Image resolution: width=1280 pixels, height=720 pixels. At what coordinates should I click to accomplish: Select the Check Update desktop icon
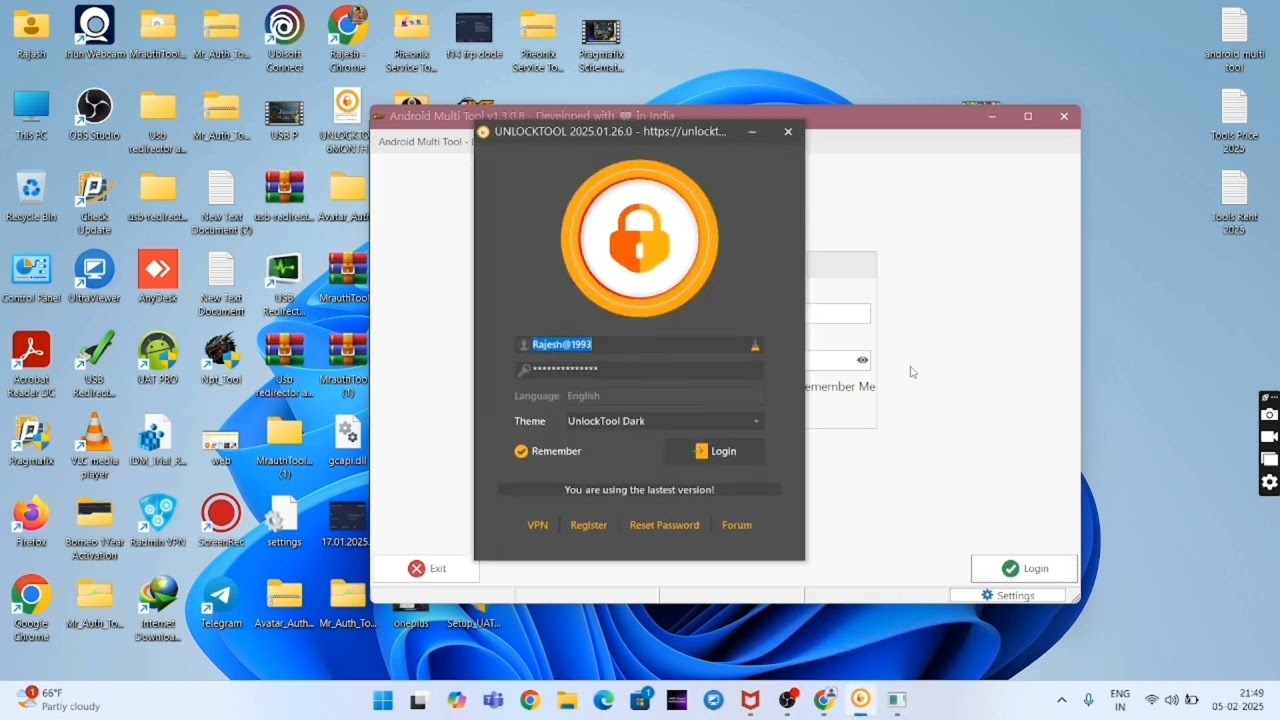(94, 203)
